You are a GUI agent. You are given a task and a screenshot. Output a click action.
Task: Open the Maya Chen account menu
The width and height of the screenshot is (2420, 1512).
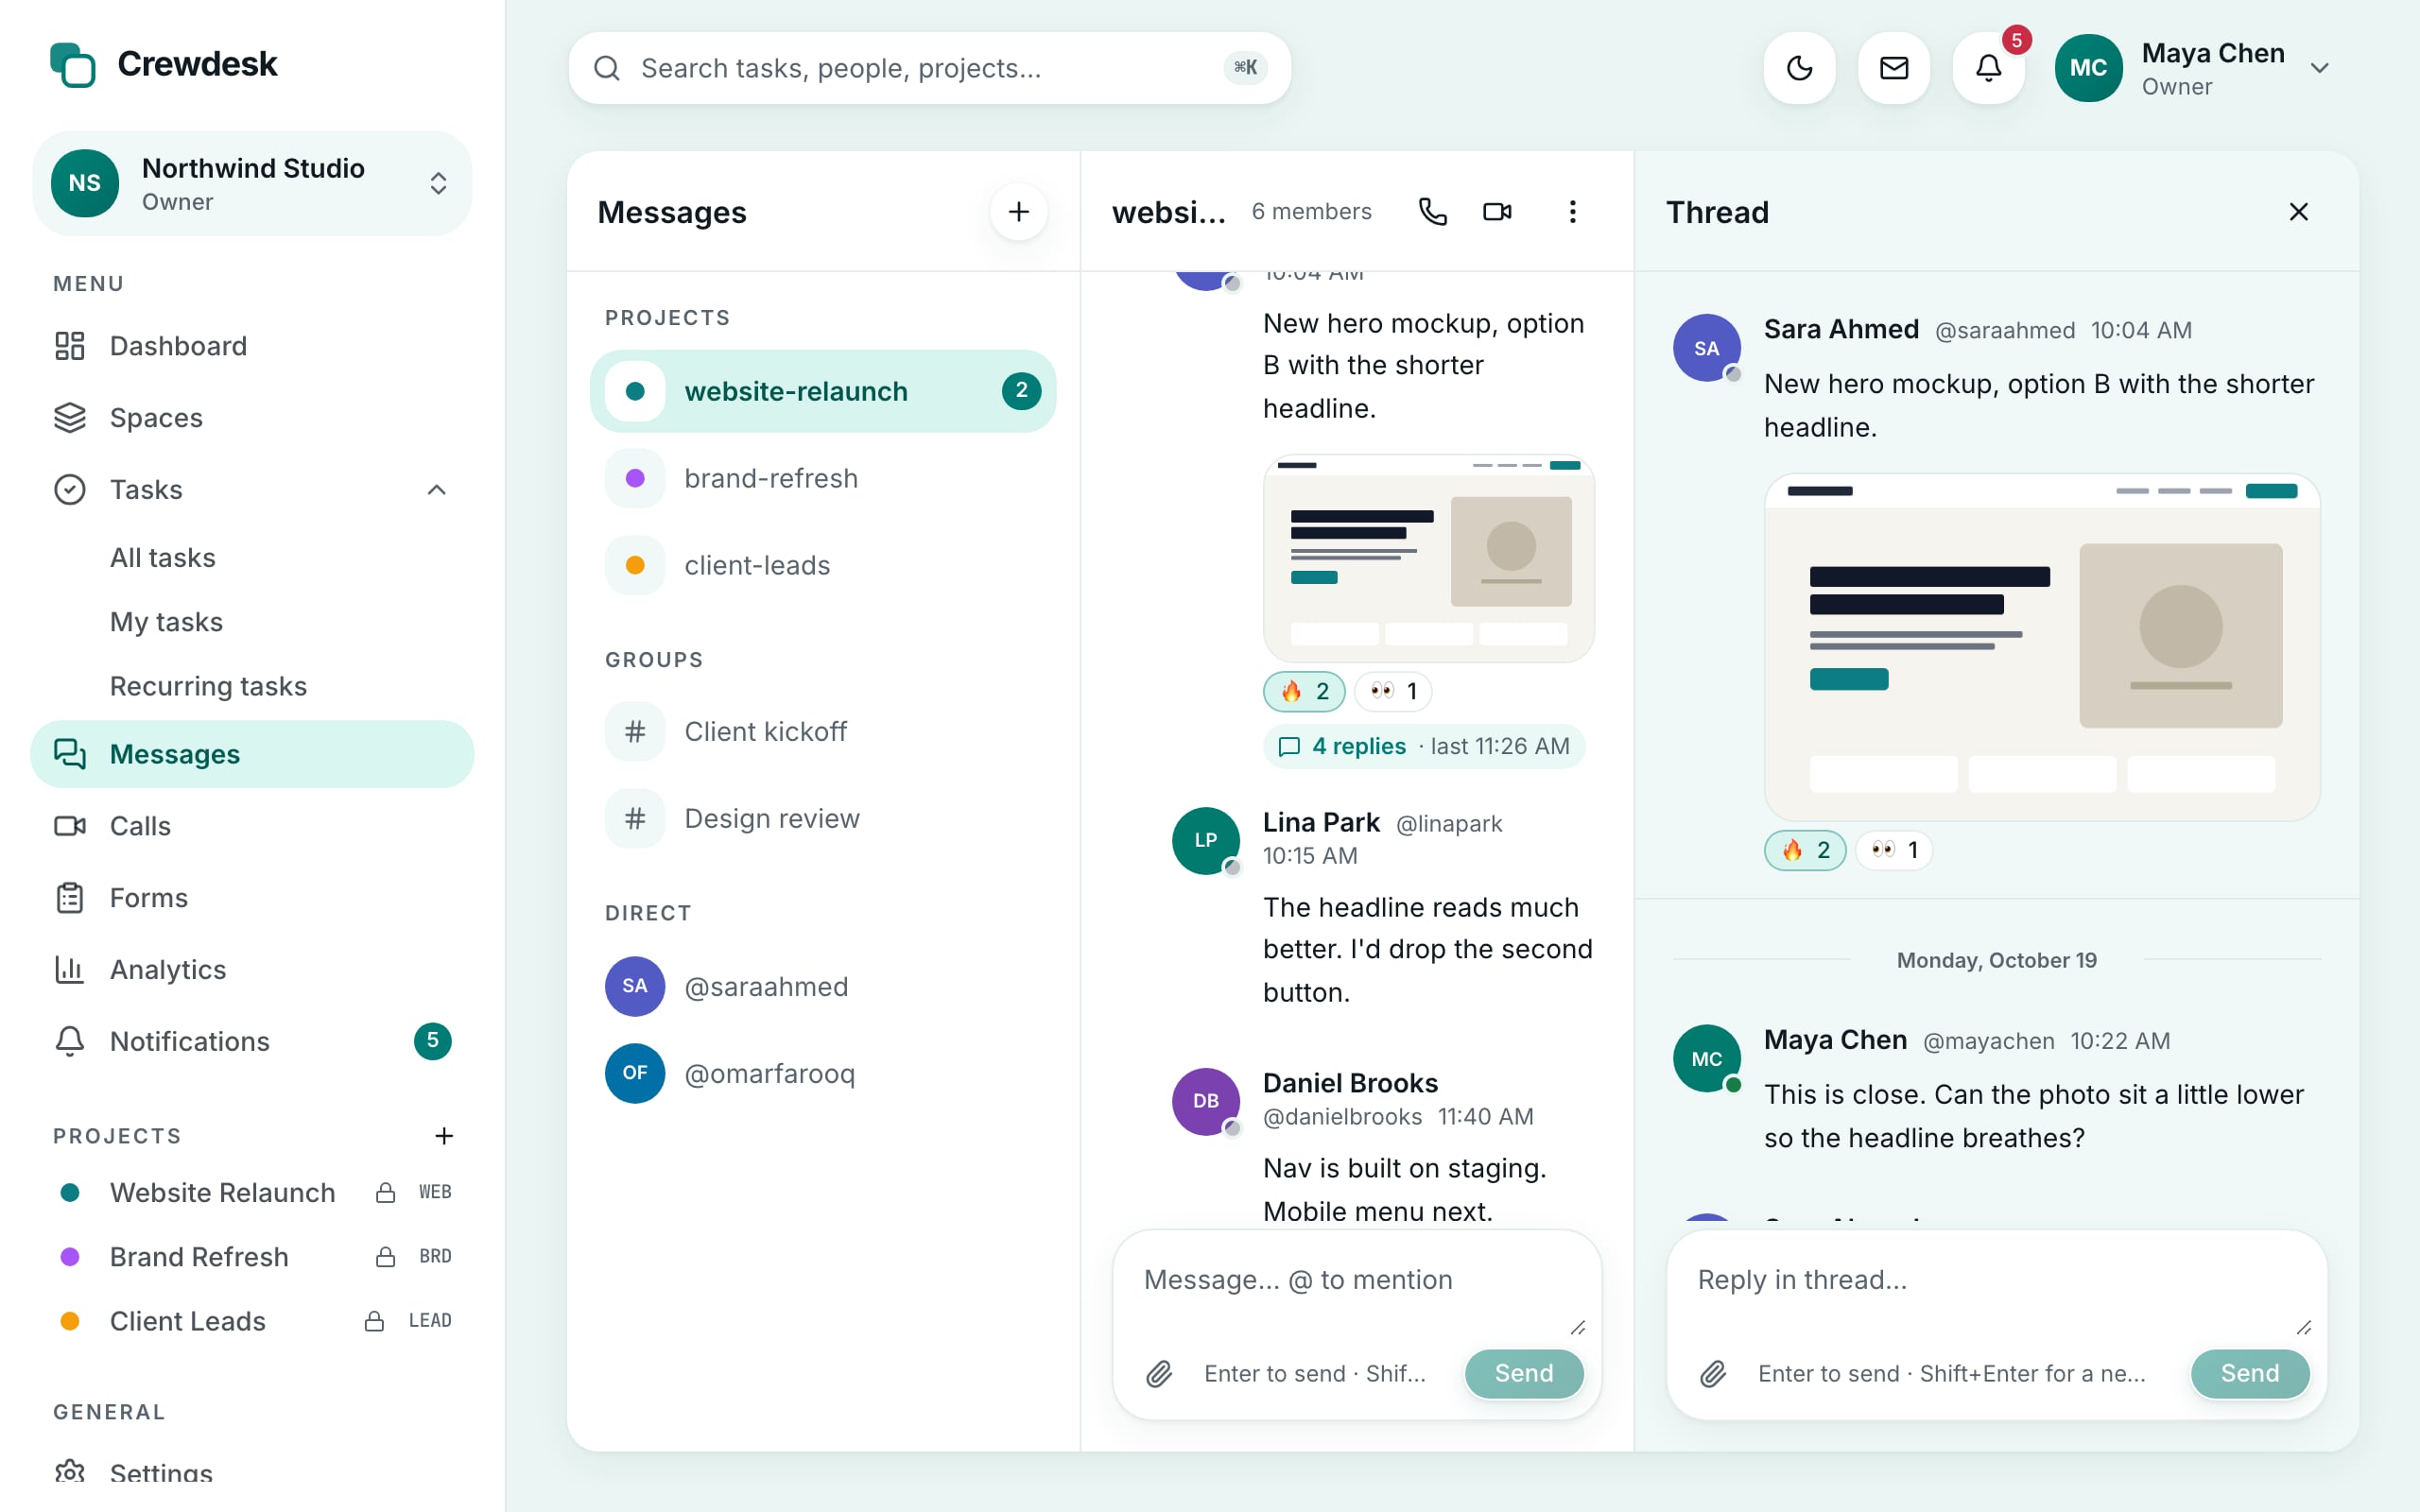2194,68
